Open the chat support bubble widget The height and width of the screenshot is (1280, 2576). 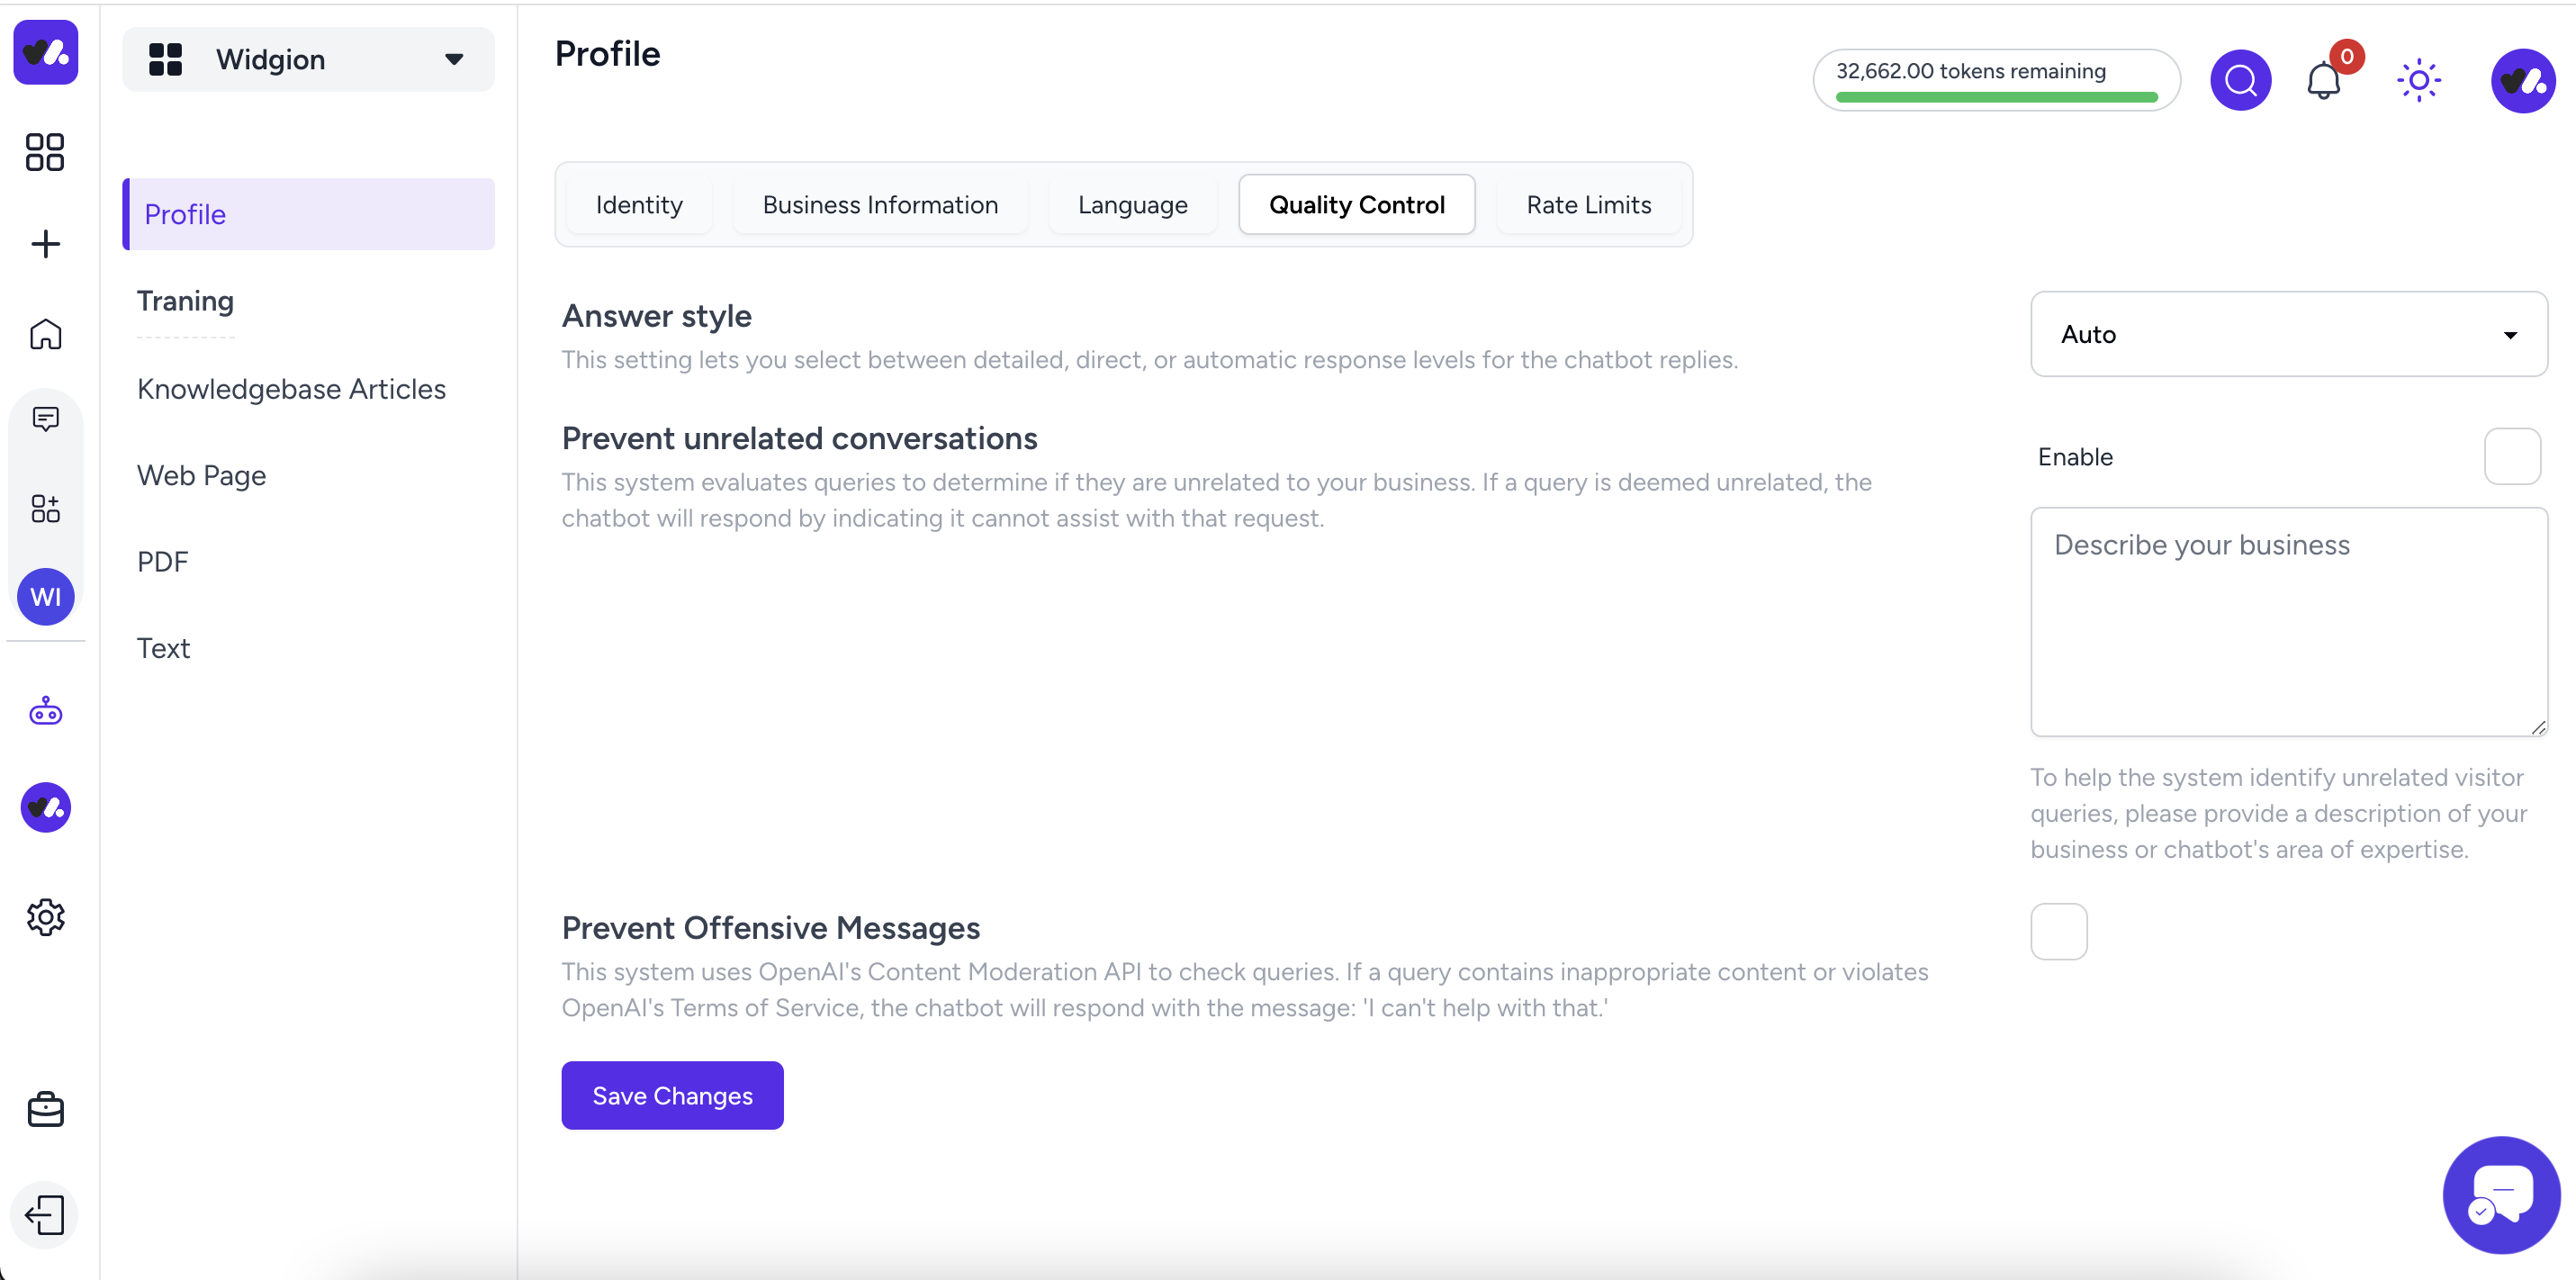tap(2501, 1194)
